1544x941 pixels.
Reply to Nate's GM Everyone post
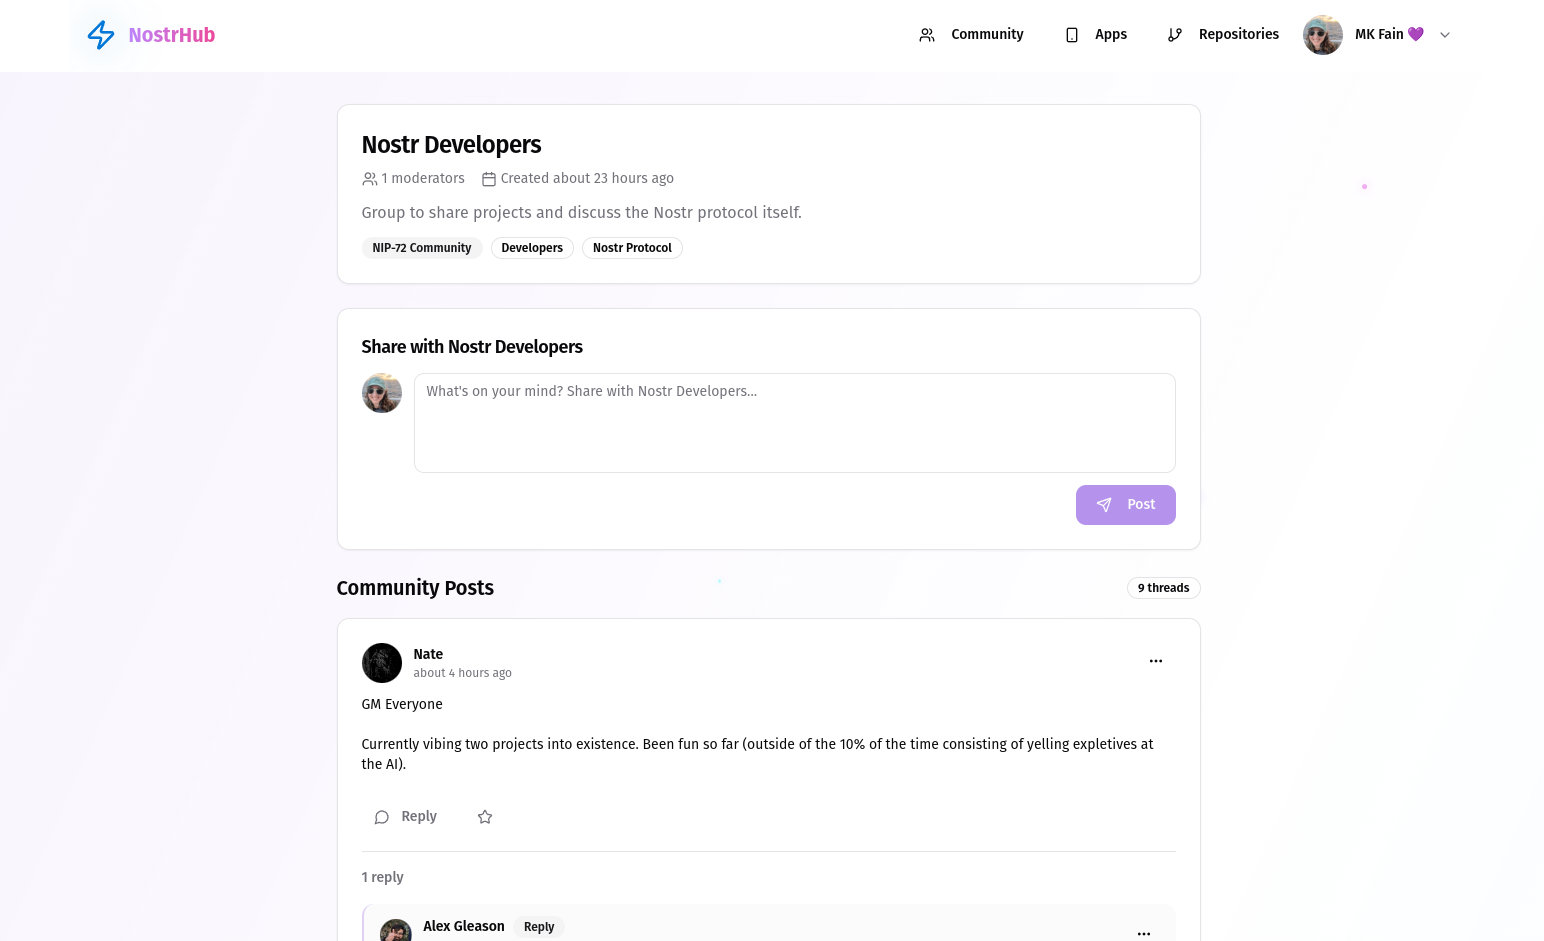[x=406, y=817]
